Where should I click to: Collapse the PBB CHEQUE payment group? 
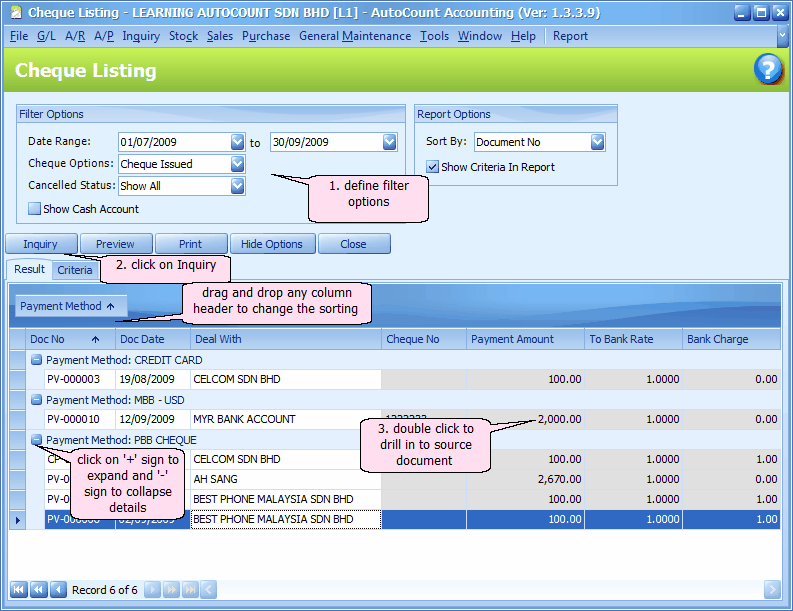(x=36, y=440)
